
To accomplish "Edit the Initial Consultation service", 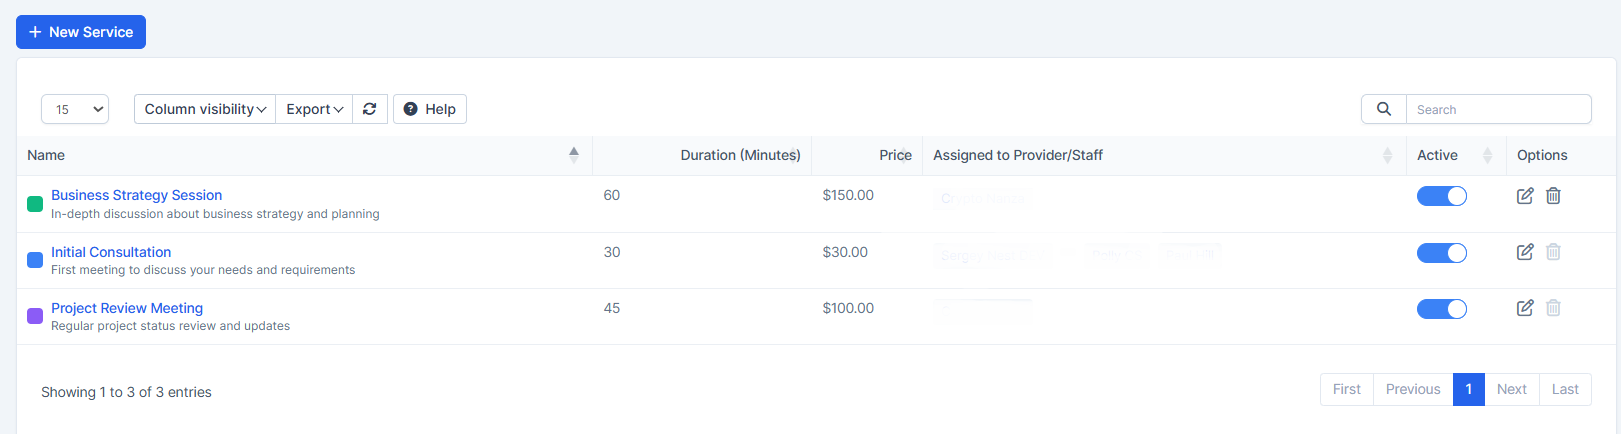I will (1525, 252).
